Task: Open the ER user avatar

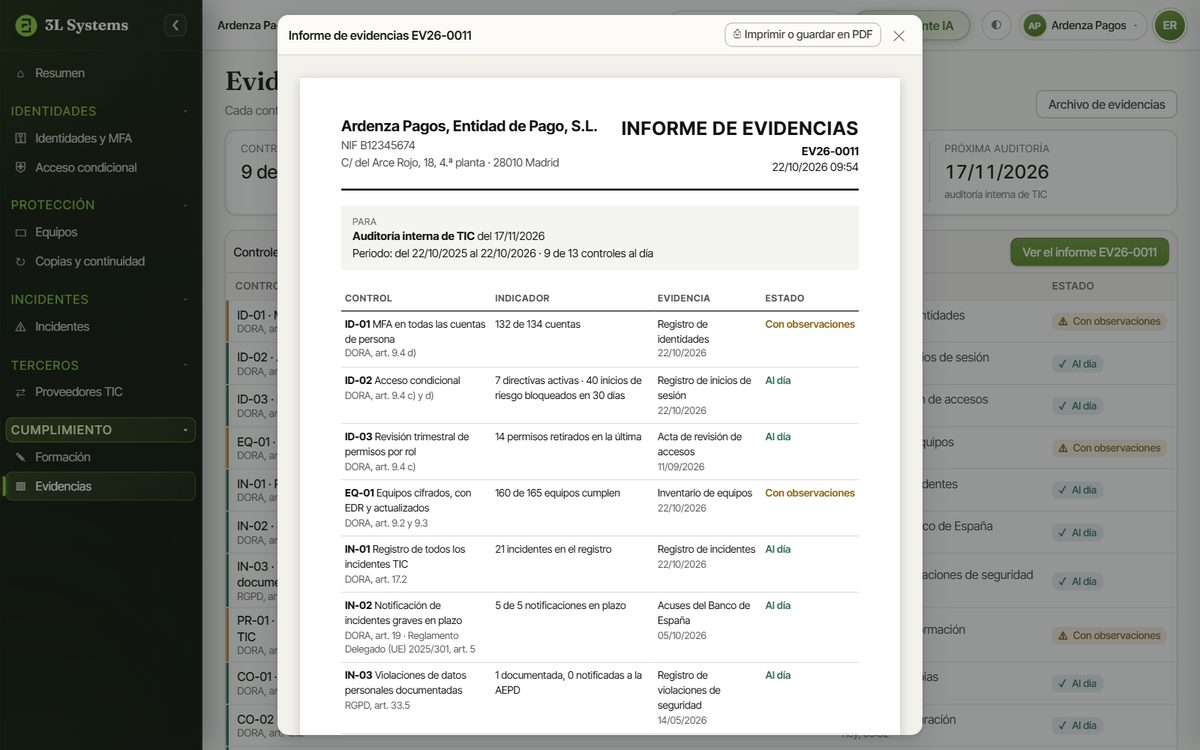Action: pyautogui.click(x=1169, y=25)
